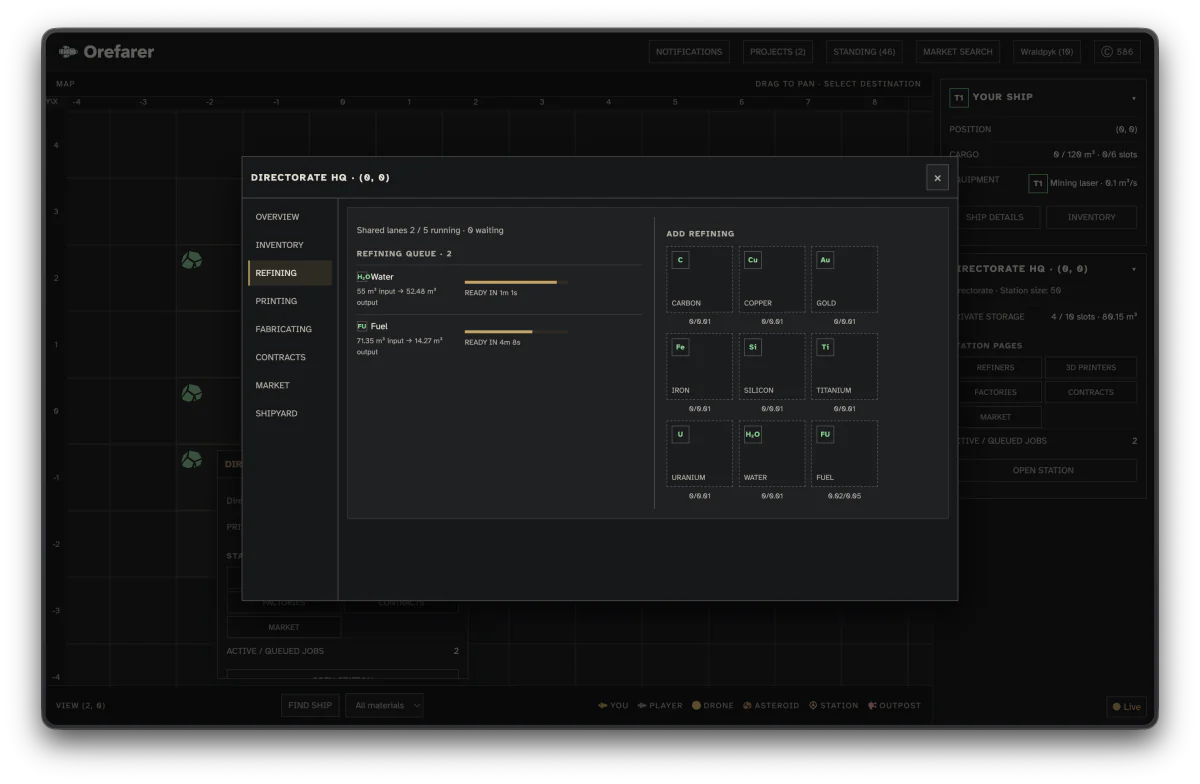Click the "READY IN 1m 1s" text

coord(491,293)
